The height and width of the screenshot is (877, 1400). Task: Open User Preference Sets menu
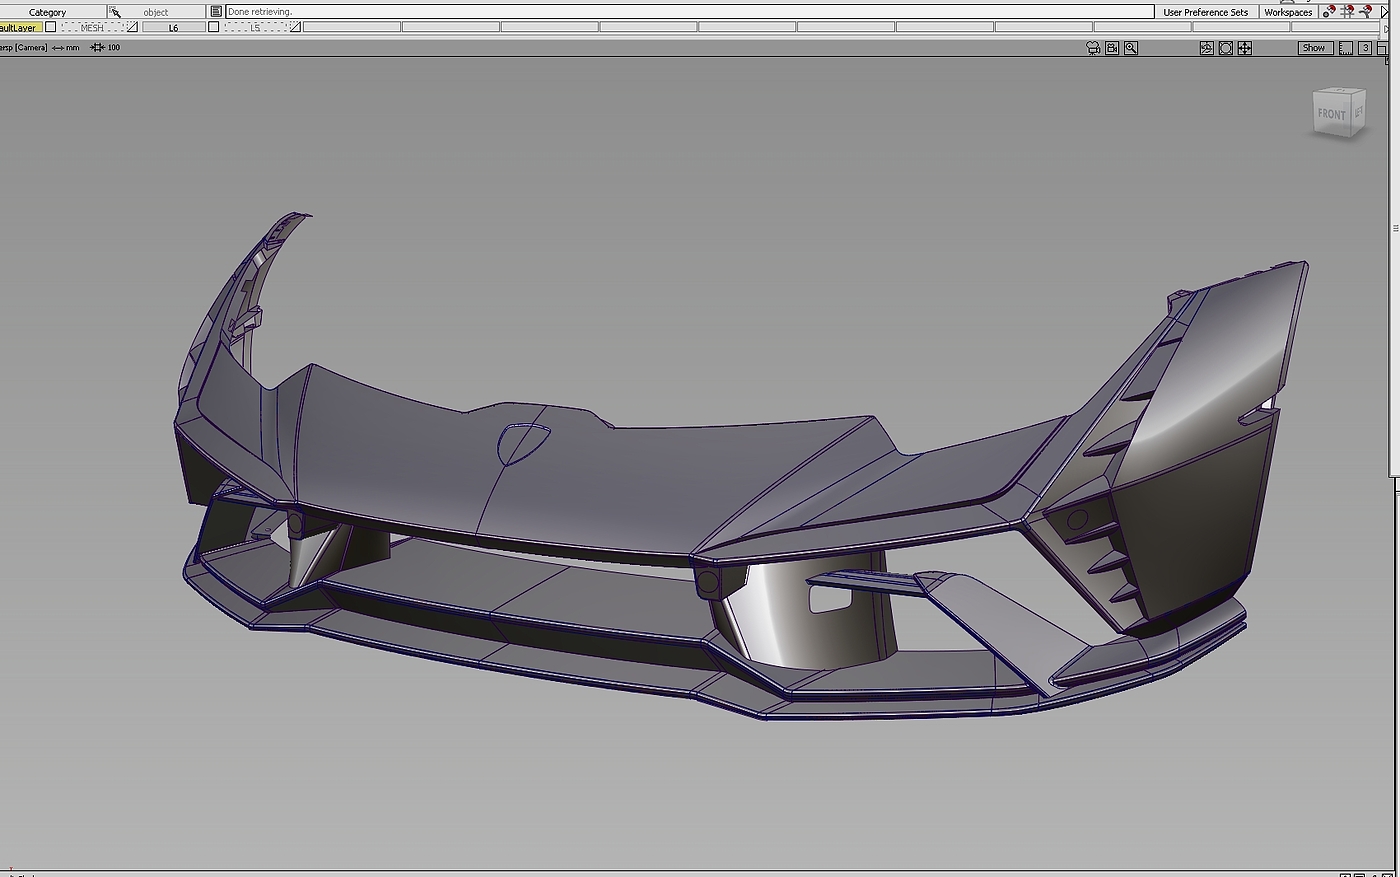(1205, 12)
